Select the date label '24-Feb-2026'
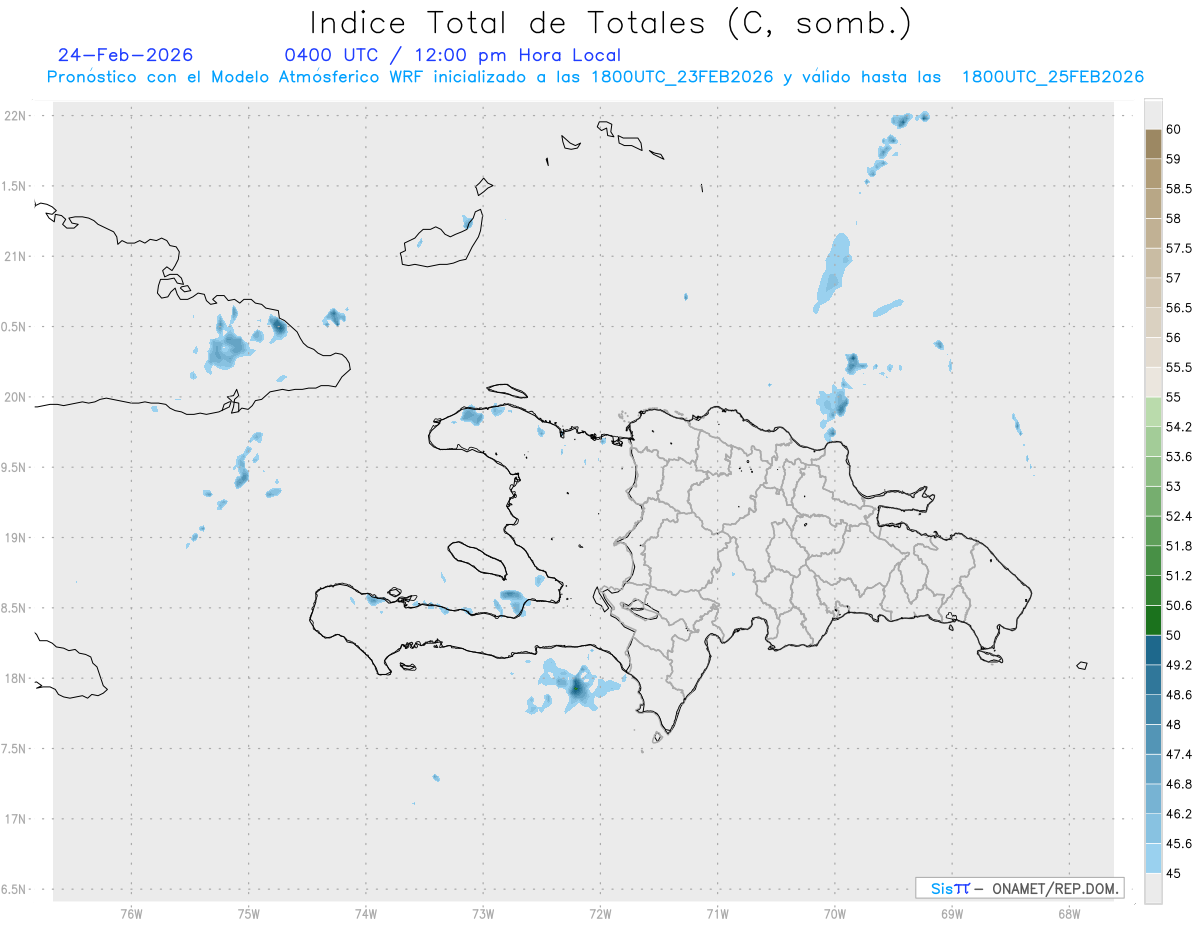This screenshot has height=927, width=1200. (126, 56)
